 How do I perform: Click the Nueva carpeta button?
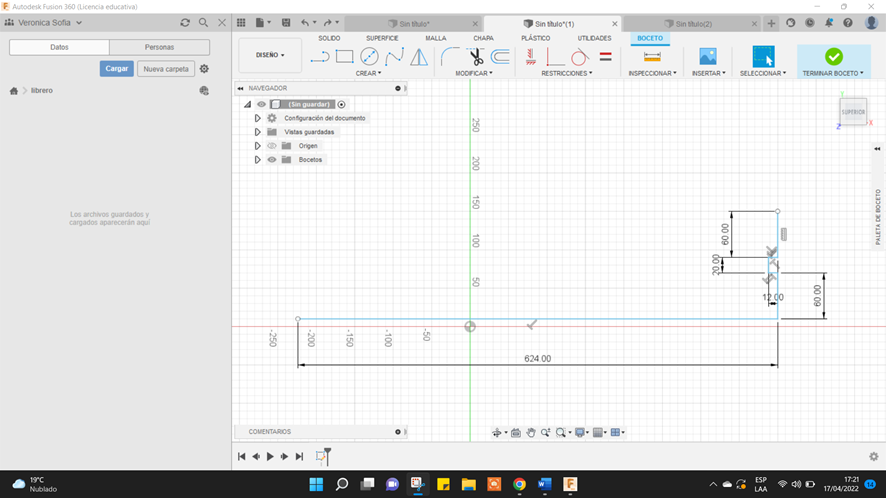166,68
